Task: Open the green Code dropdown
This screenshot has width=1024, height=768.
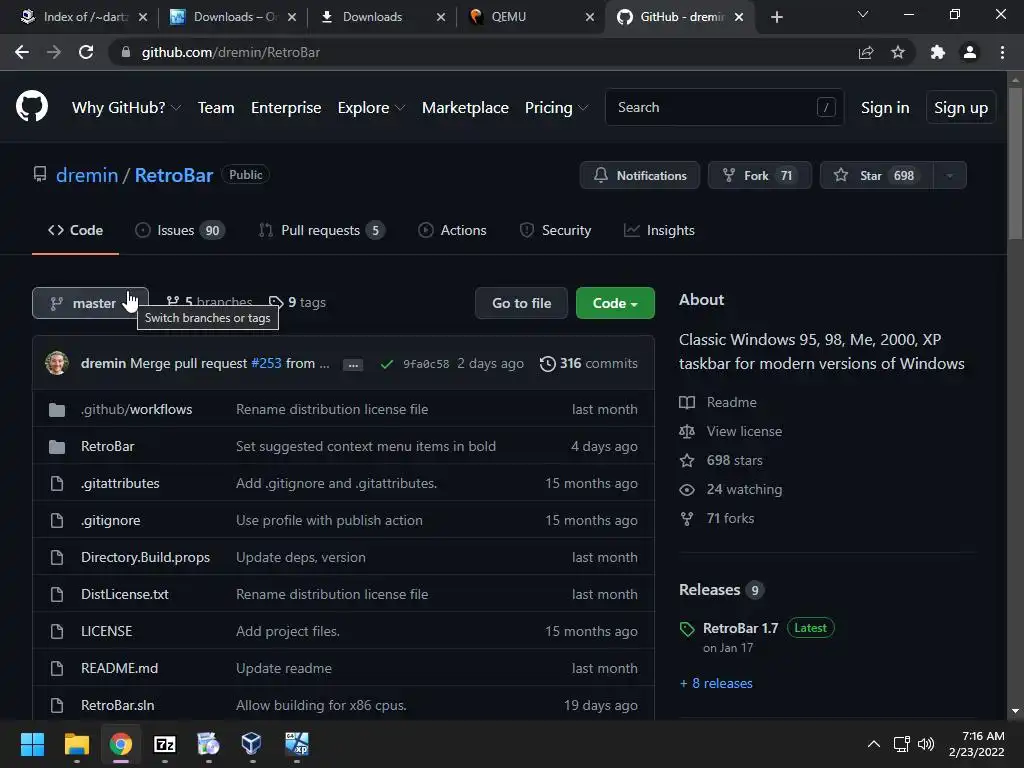Action: pos(615,303)
